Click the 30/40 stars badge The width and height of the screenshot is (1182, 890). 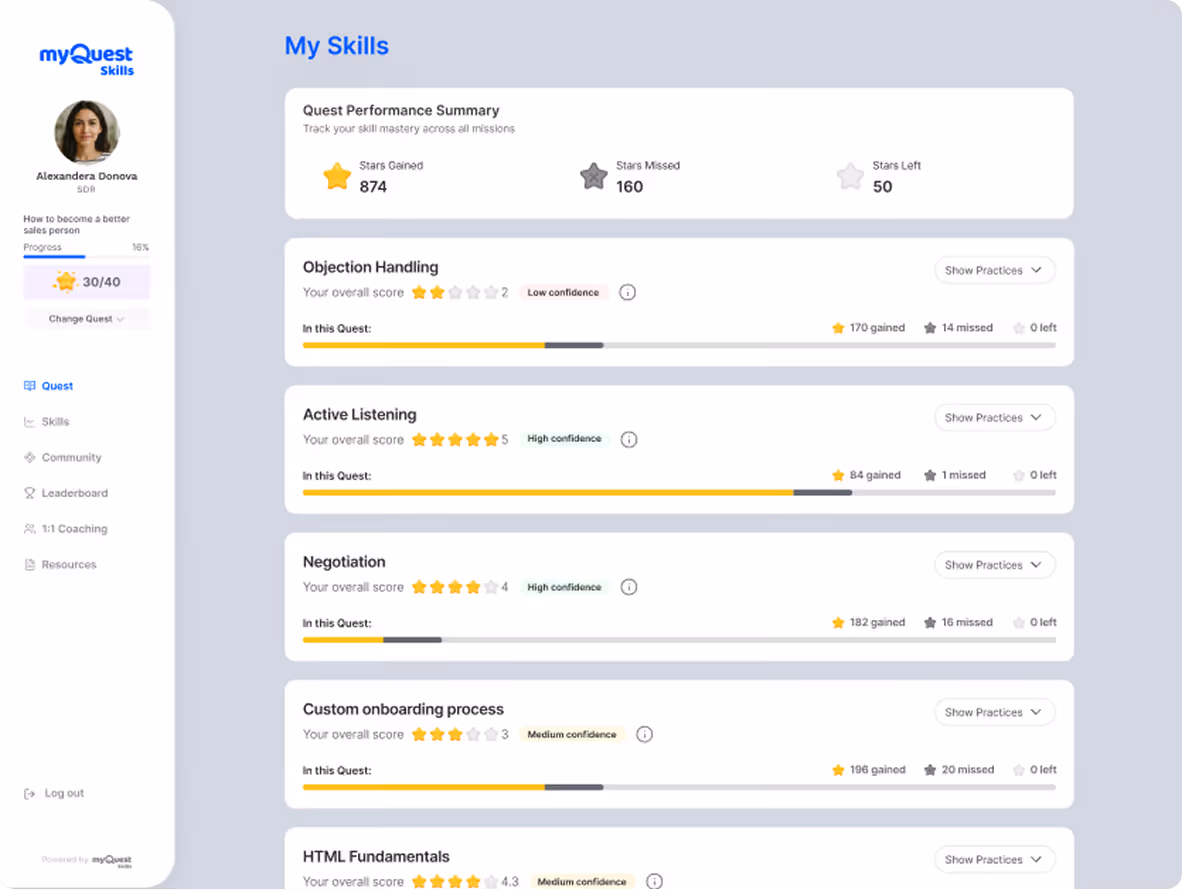(x=87, y=282)
